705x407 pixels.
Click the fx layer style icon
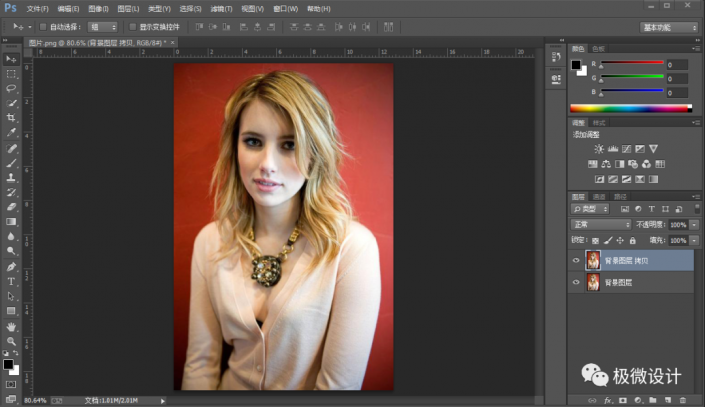coord(606,399)
